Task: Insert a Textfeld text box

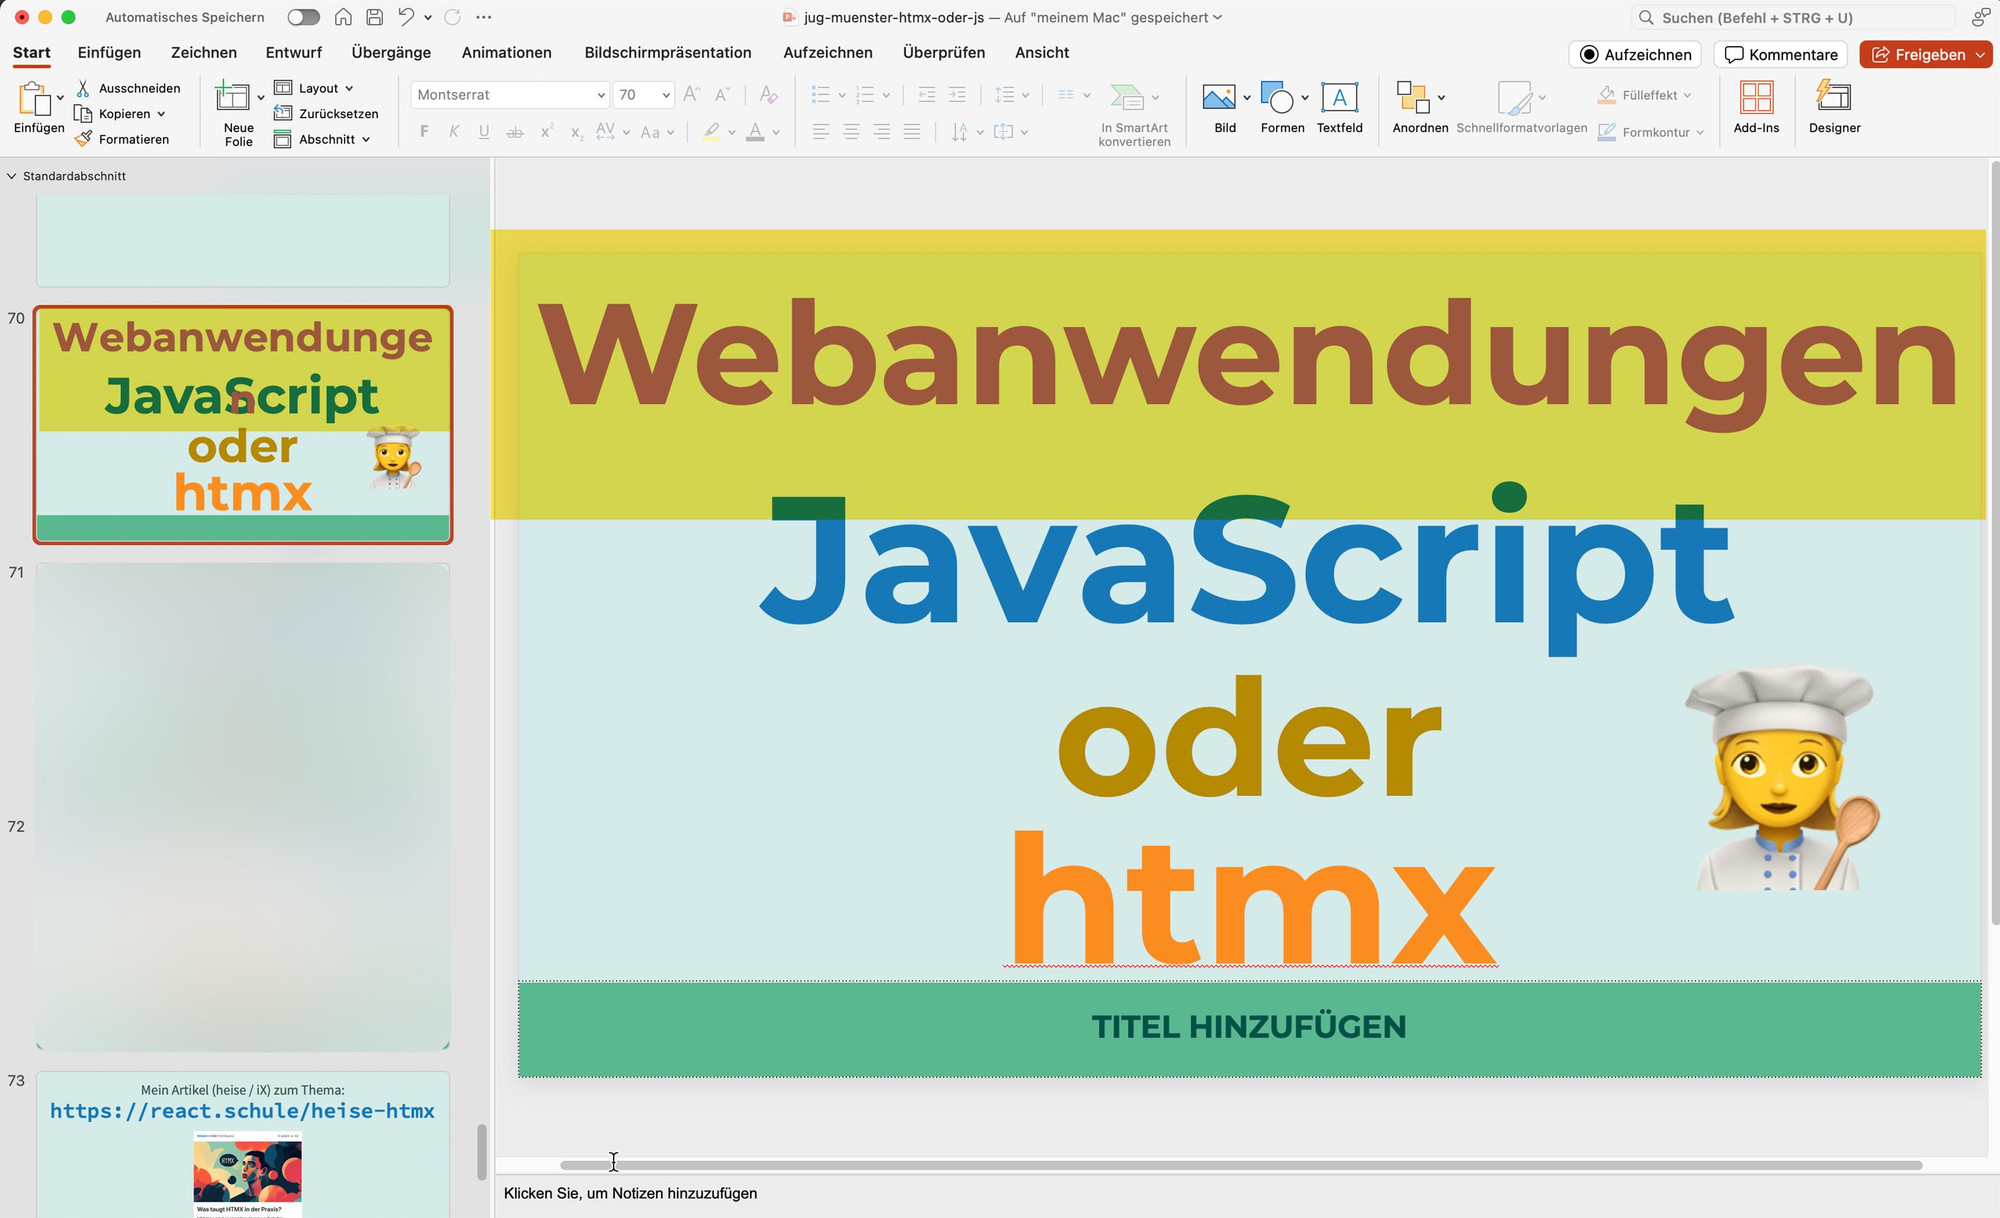Action: click(x=1339, y=108)
